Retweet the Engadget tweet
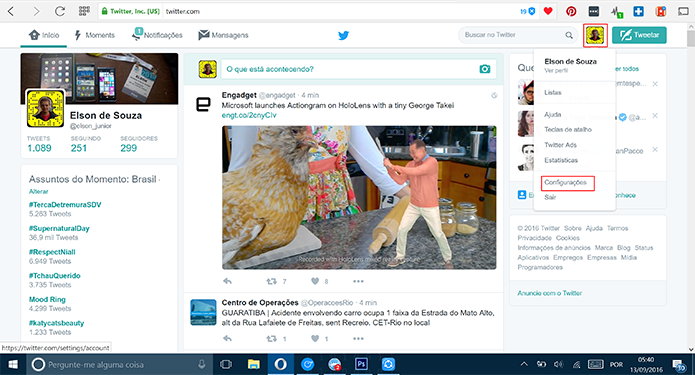 pos(271,281)
